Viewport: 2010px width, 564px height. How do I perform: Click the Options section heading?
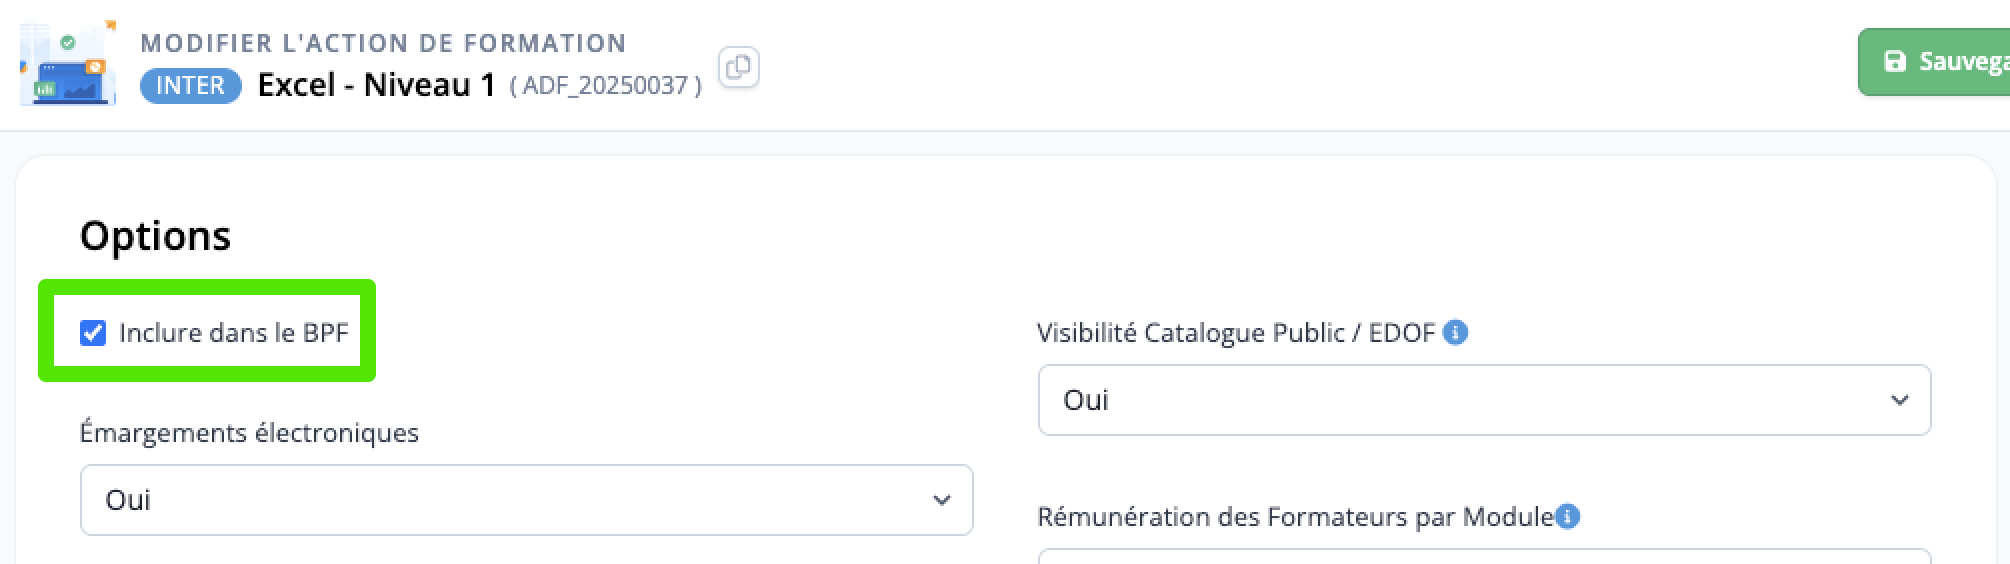[x=155, y=236]
